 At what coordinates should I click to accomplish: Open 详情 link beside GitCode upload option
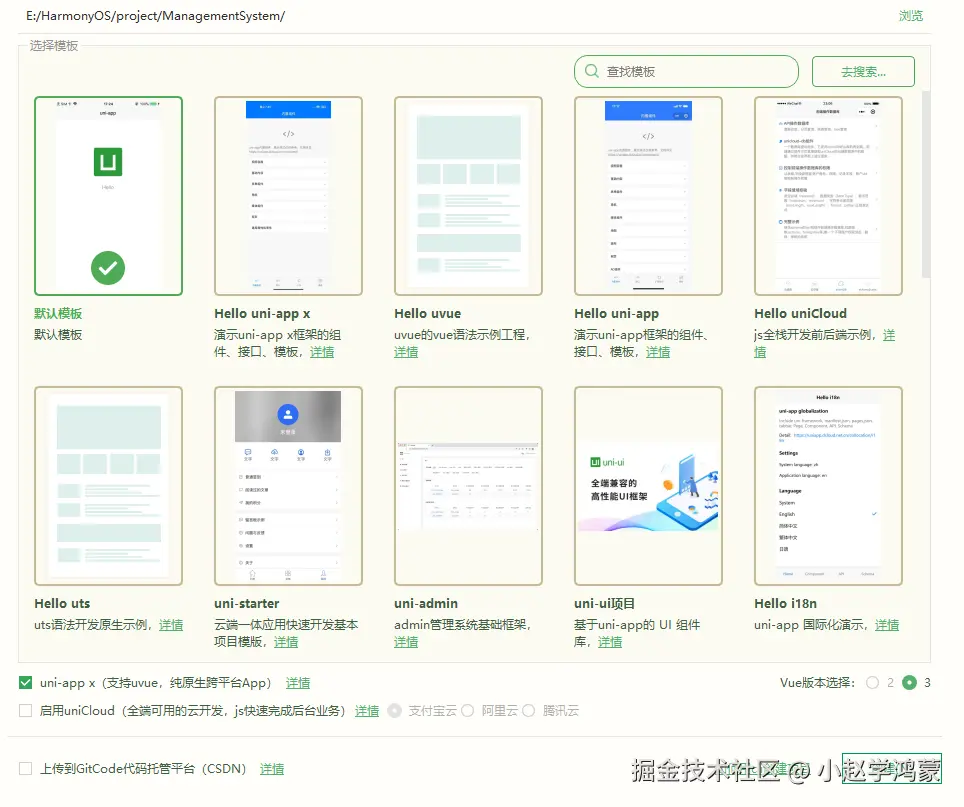pyautogui.click(x=272, y=769)
